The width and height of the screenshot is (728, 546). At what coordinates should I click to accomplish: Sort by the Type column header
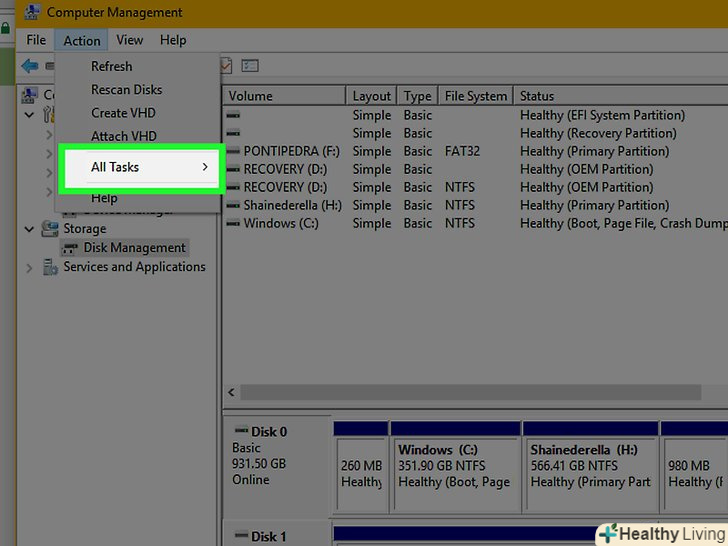(417, 96)
